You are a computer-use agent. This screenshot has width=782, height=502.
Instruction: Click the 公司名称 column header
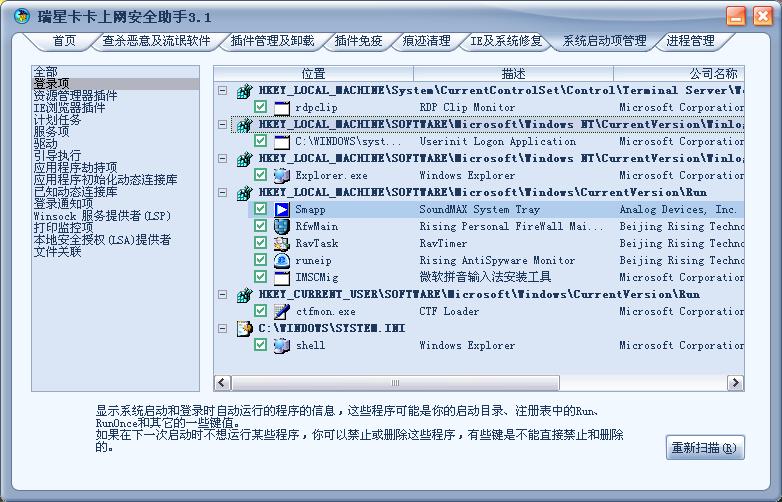(x=679, y=73)
